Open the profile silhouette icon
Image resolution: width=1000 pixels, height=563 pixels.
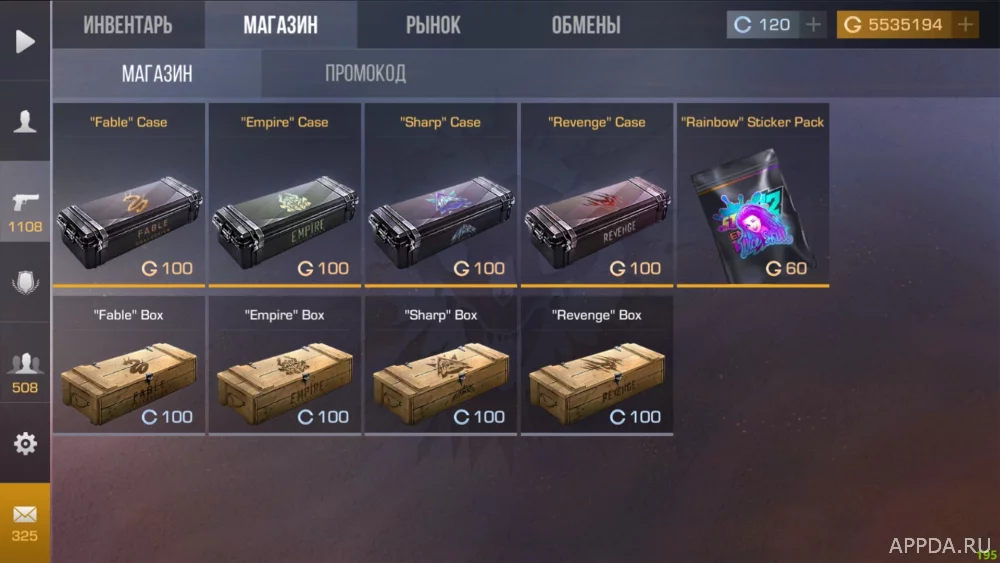25,121
